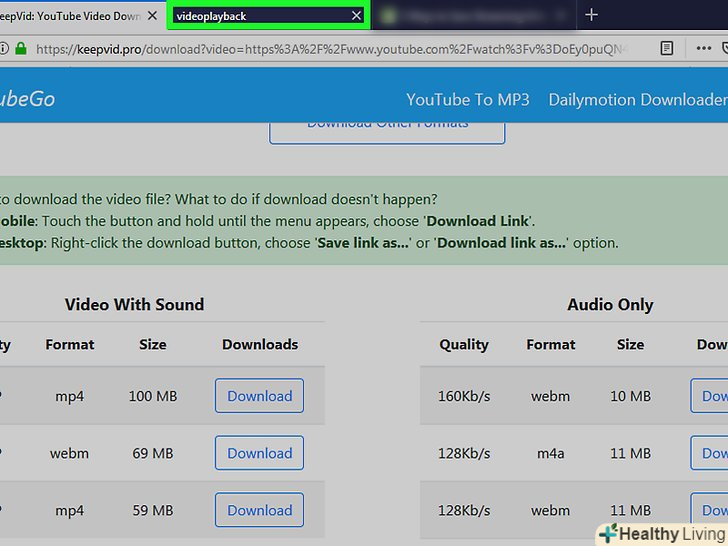This screenshot has height=546, width=728.
Task: Close the KeepVid tab
Action: [153, 15]
